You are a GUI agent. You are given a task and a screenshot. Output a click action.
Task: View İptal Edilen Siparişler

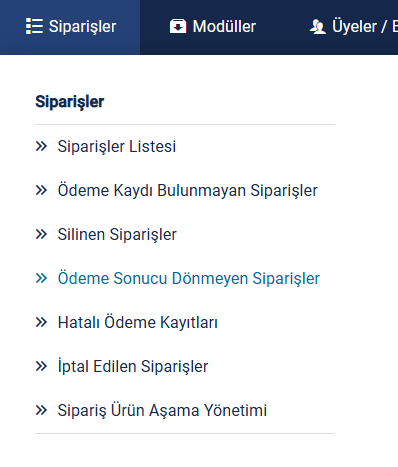click(133, 366)
